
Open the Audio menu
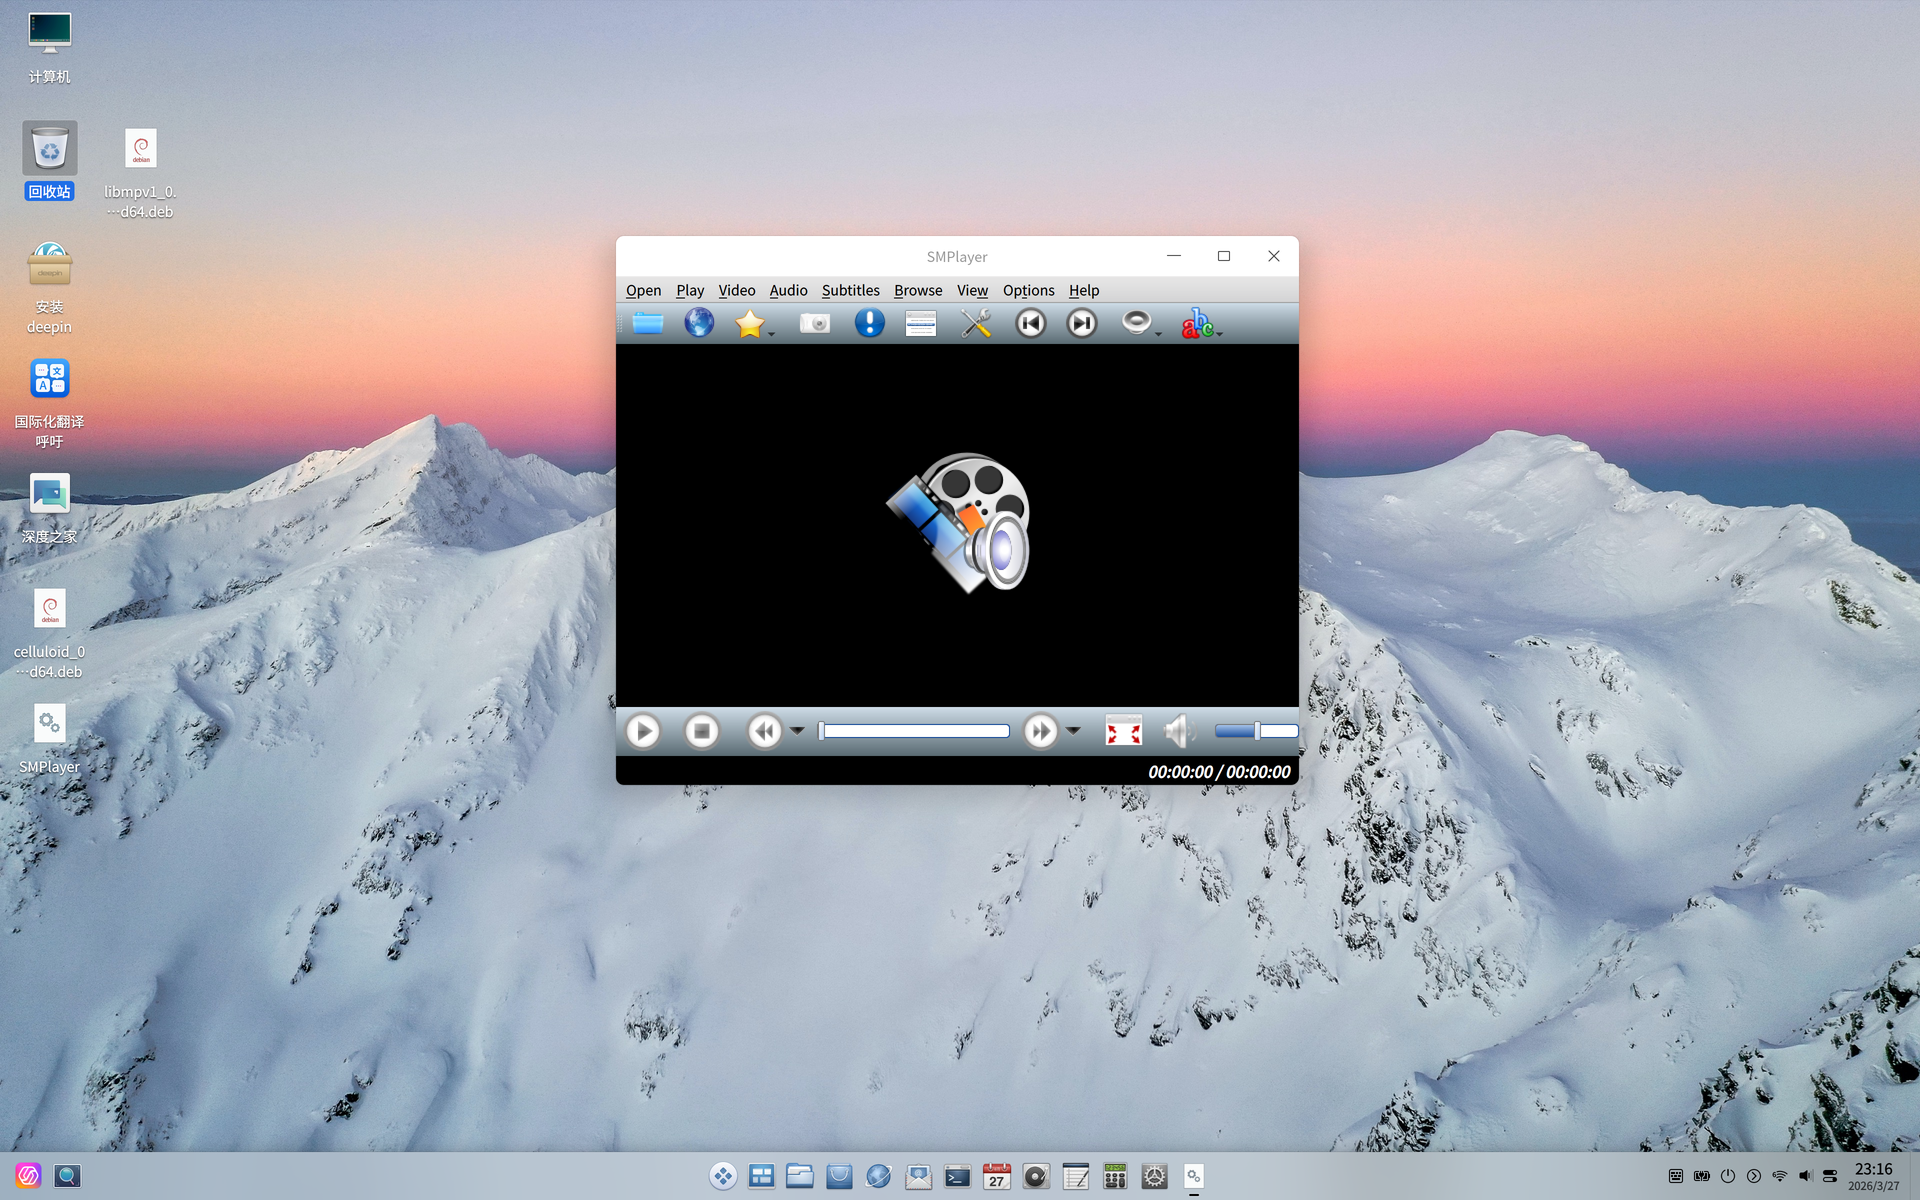[788, 290]
